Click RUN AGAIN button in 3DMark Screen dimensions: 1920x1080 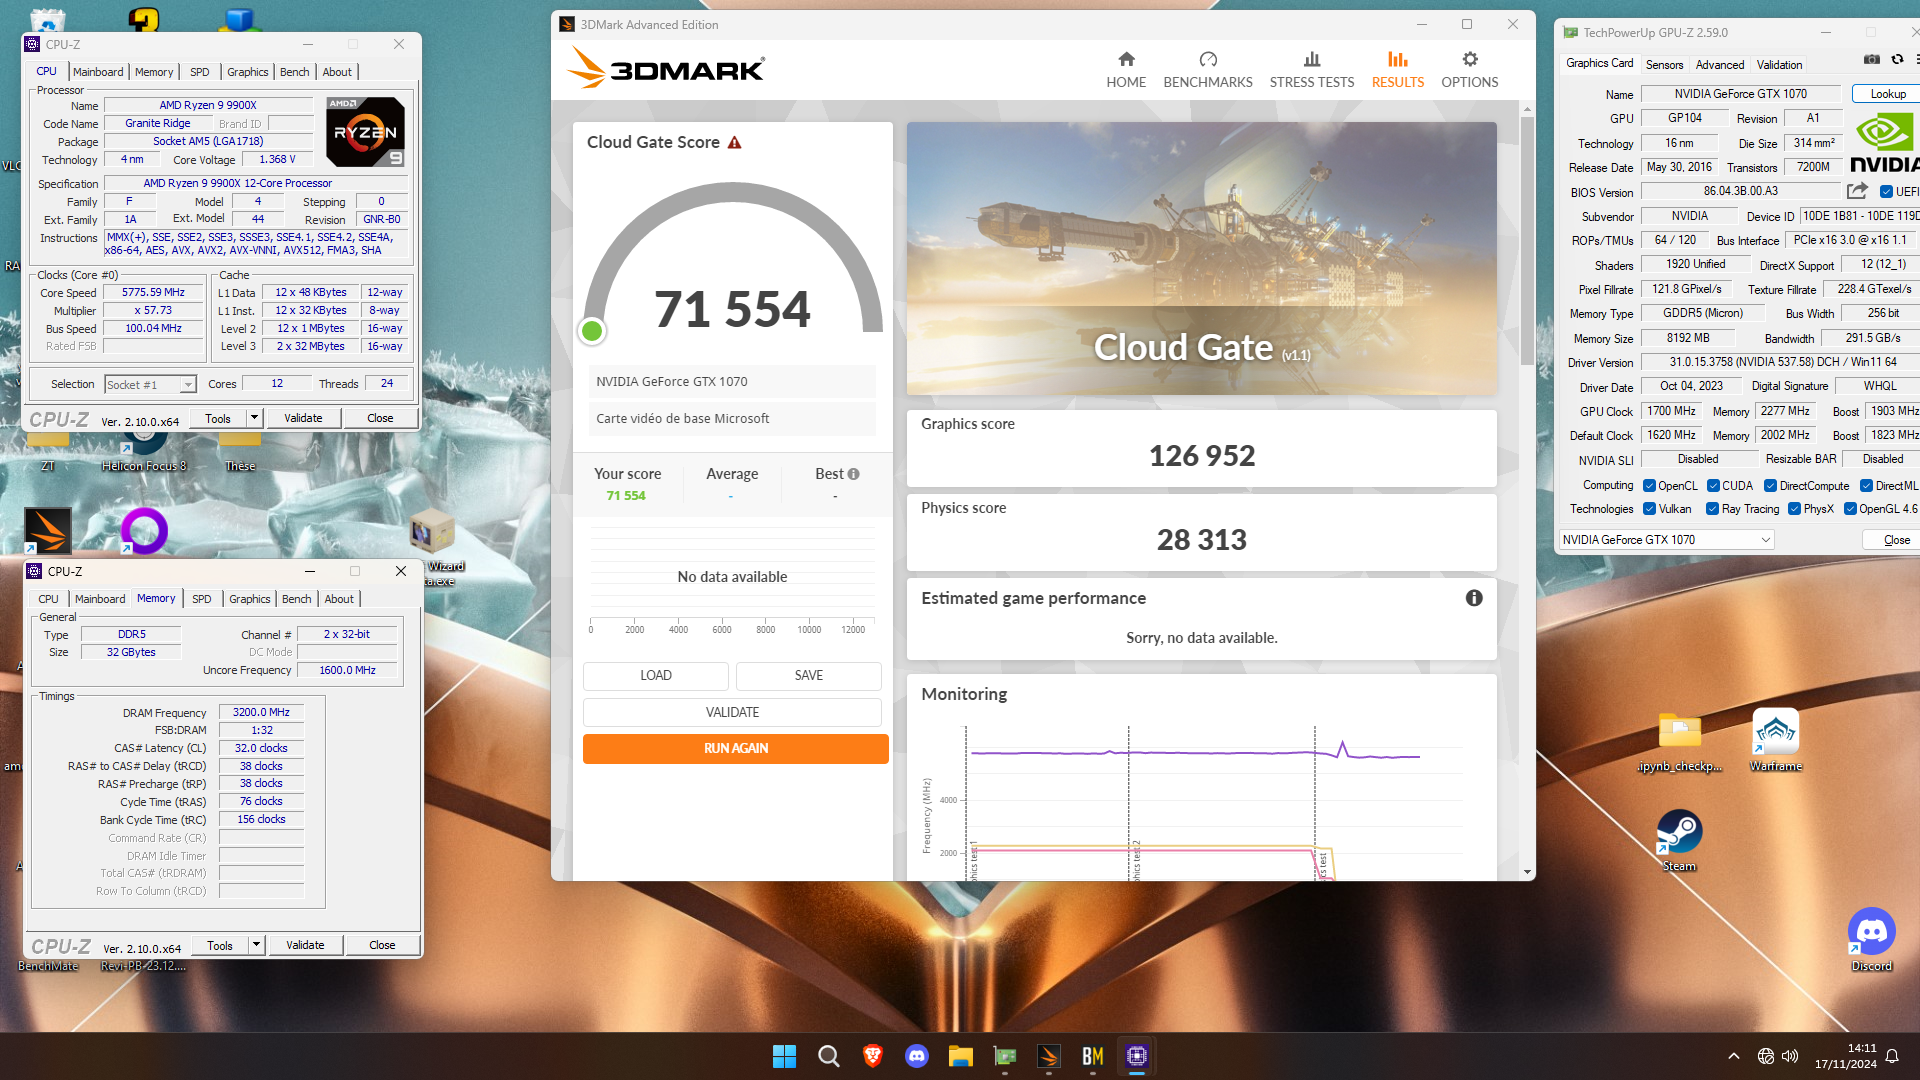pyautogui.click(x=735, y=748)
